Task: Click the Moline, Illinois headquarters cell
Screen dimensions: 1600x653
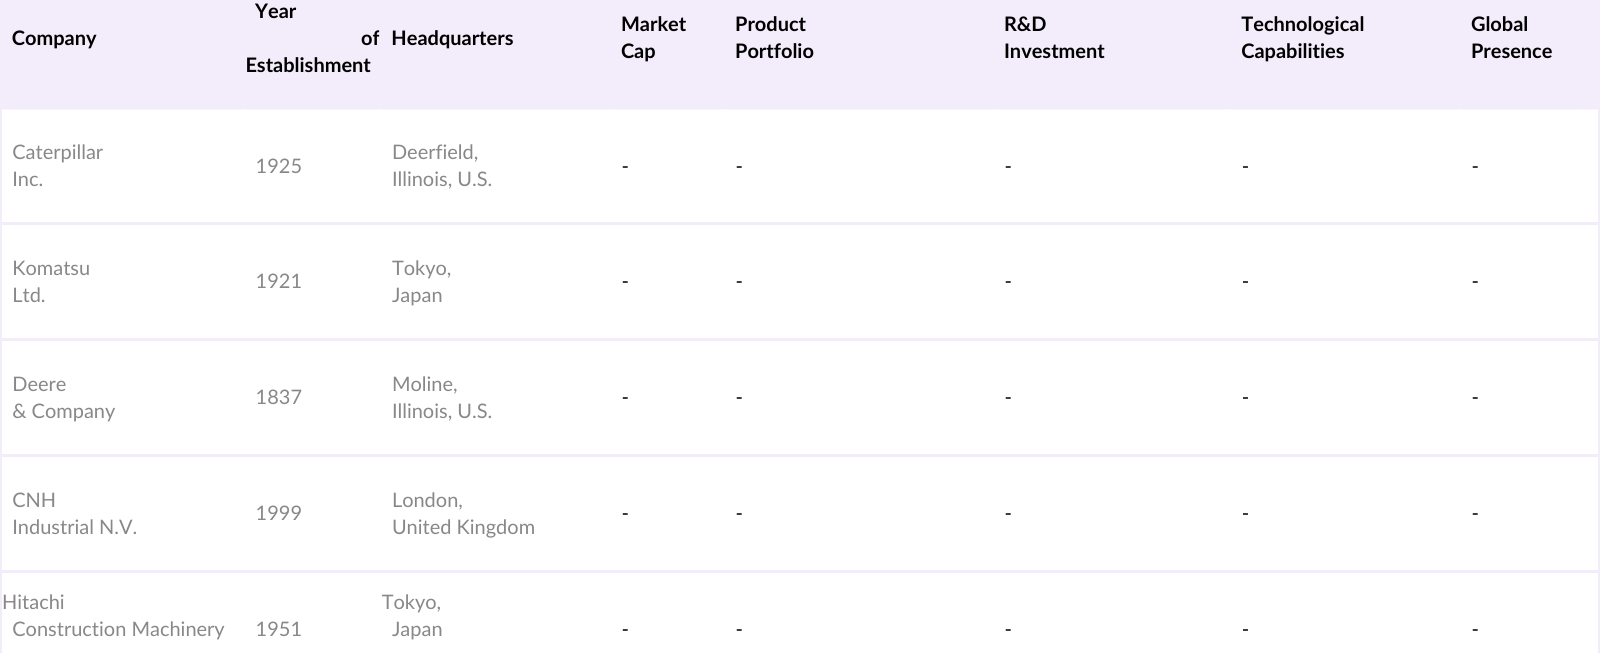Action: pyautogui.click(x=441, y=398)
